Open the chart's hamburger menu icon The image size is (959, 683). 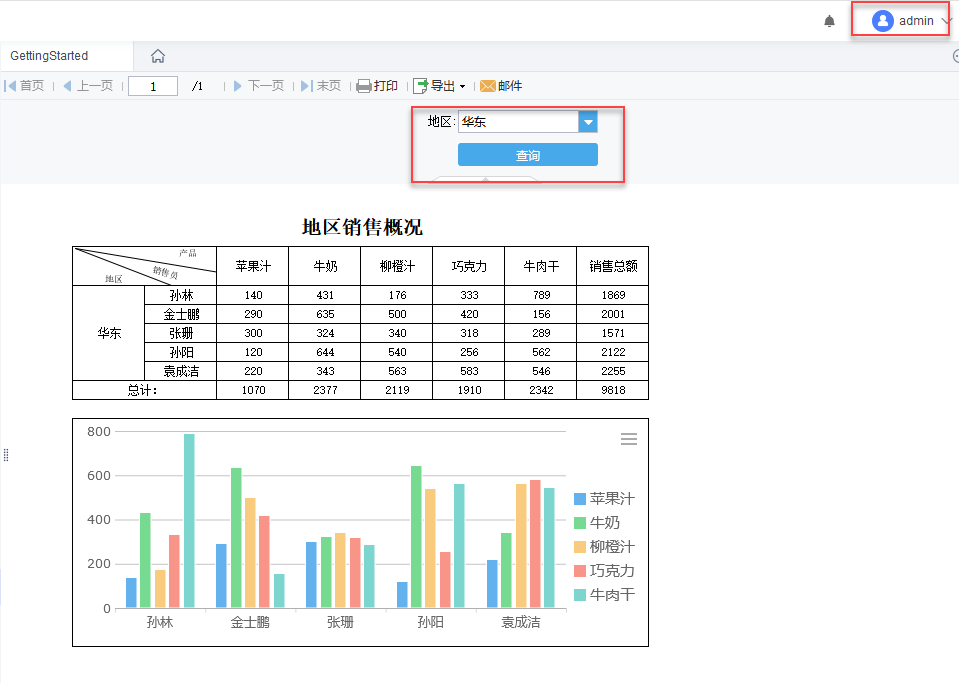pyautogui.click(x=628, y=438)
